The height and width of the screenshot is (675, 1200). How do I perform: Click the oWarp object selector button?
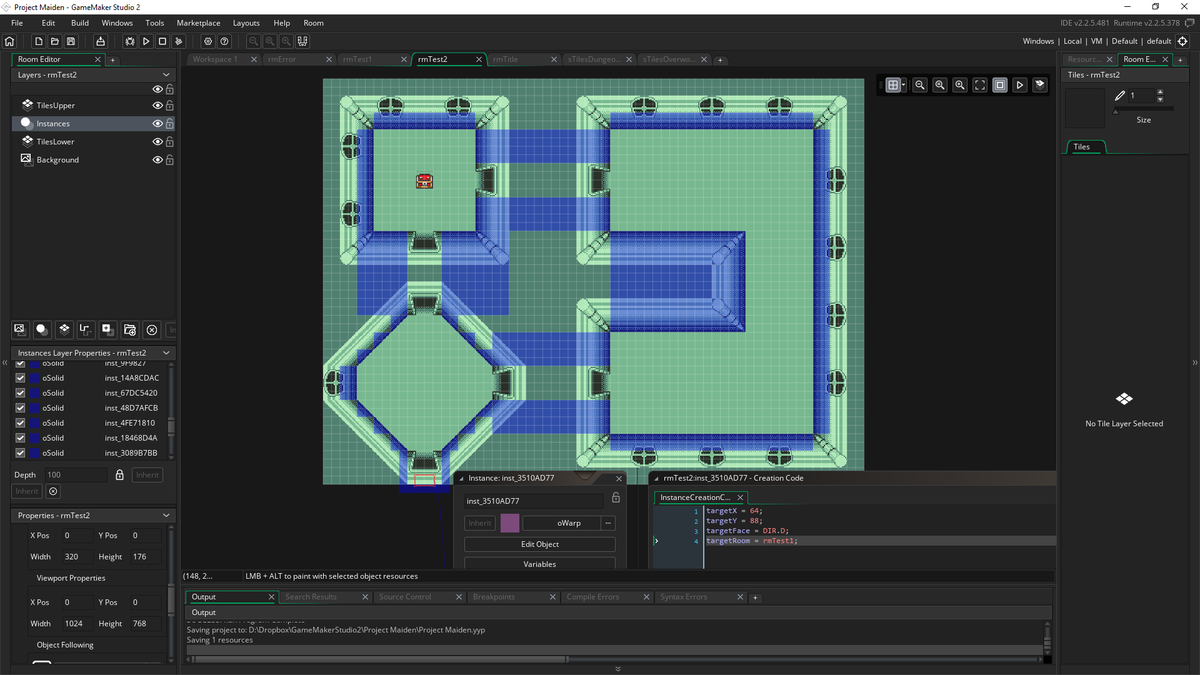pyautogui.click(x=562, y=523)
